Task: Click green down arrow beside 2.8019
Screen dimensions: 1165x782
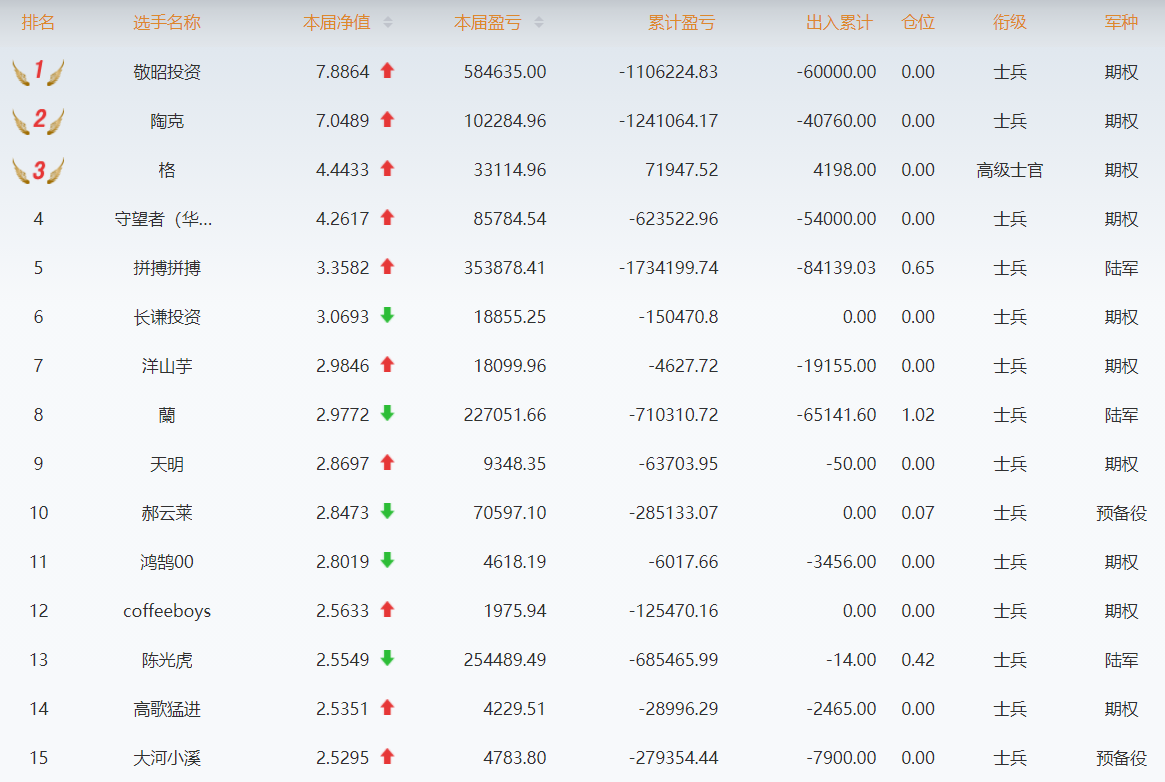Action: pyautogui.click(x=387, y=561)
